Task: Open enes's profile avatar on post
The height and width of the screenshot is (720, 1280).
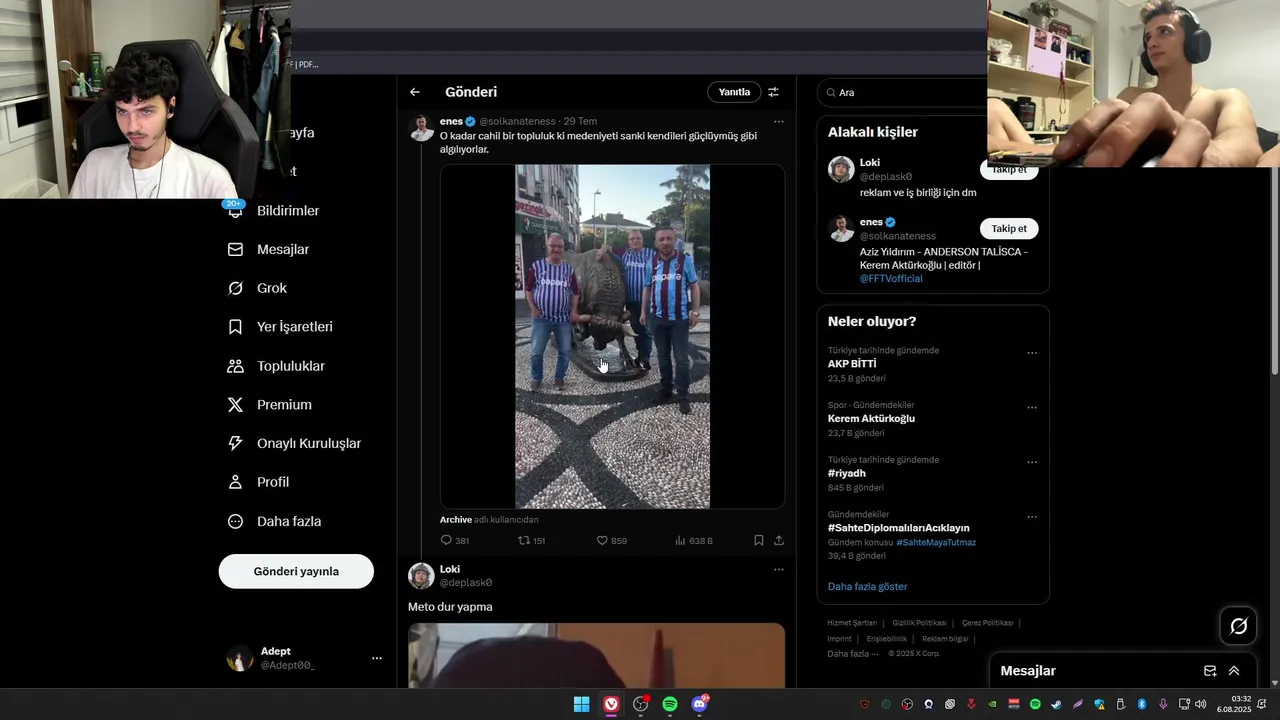Action: click(422, 128)
